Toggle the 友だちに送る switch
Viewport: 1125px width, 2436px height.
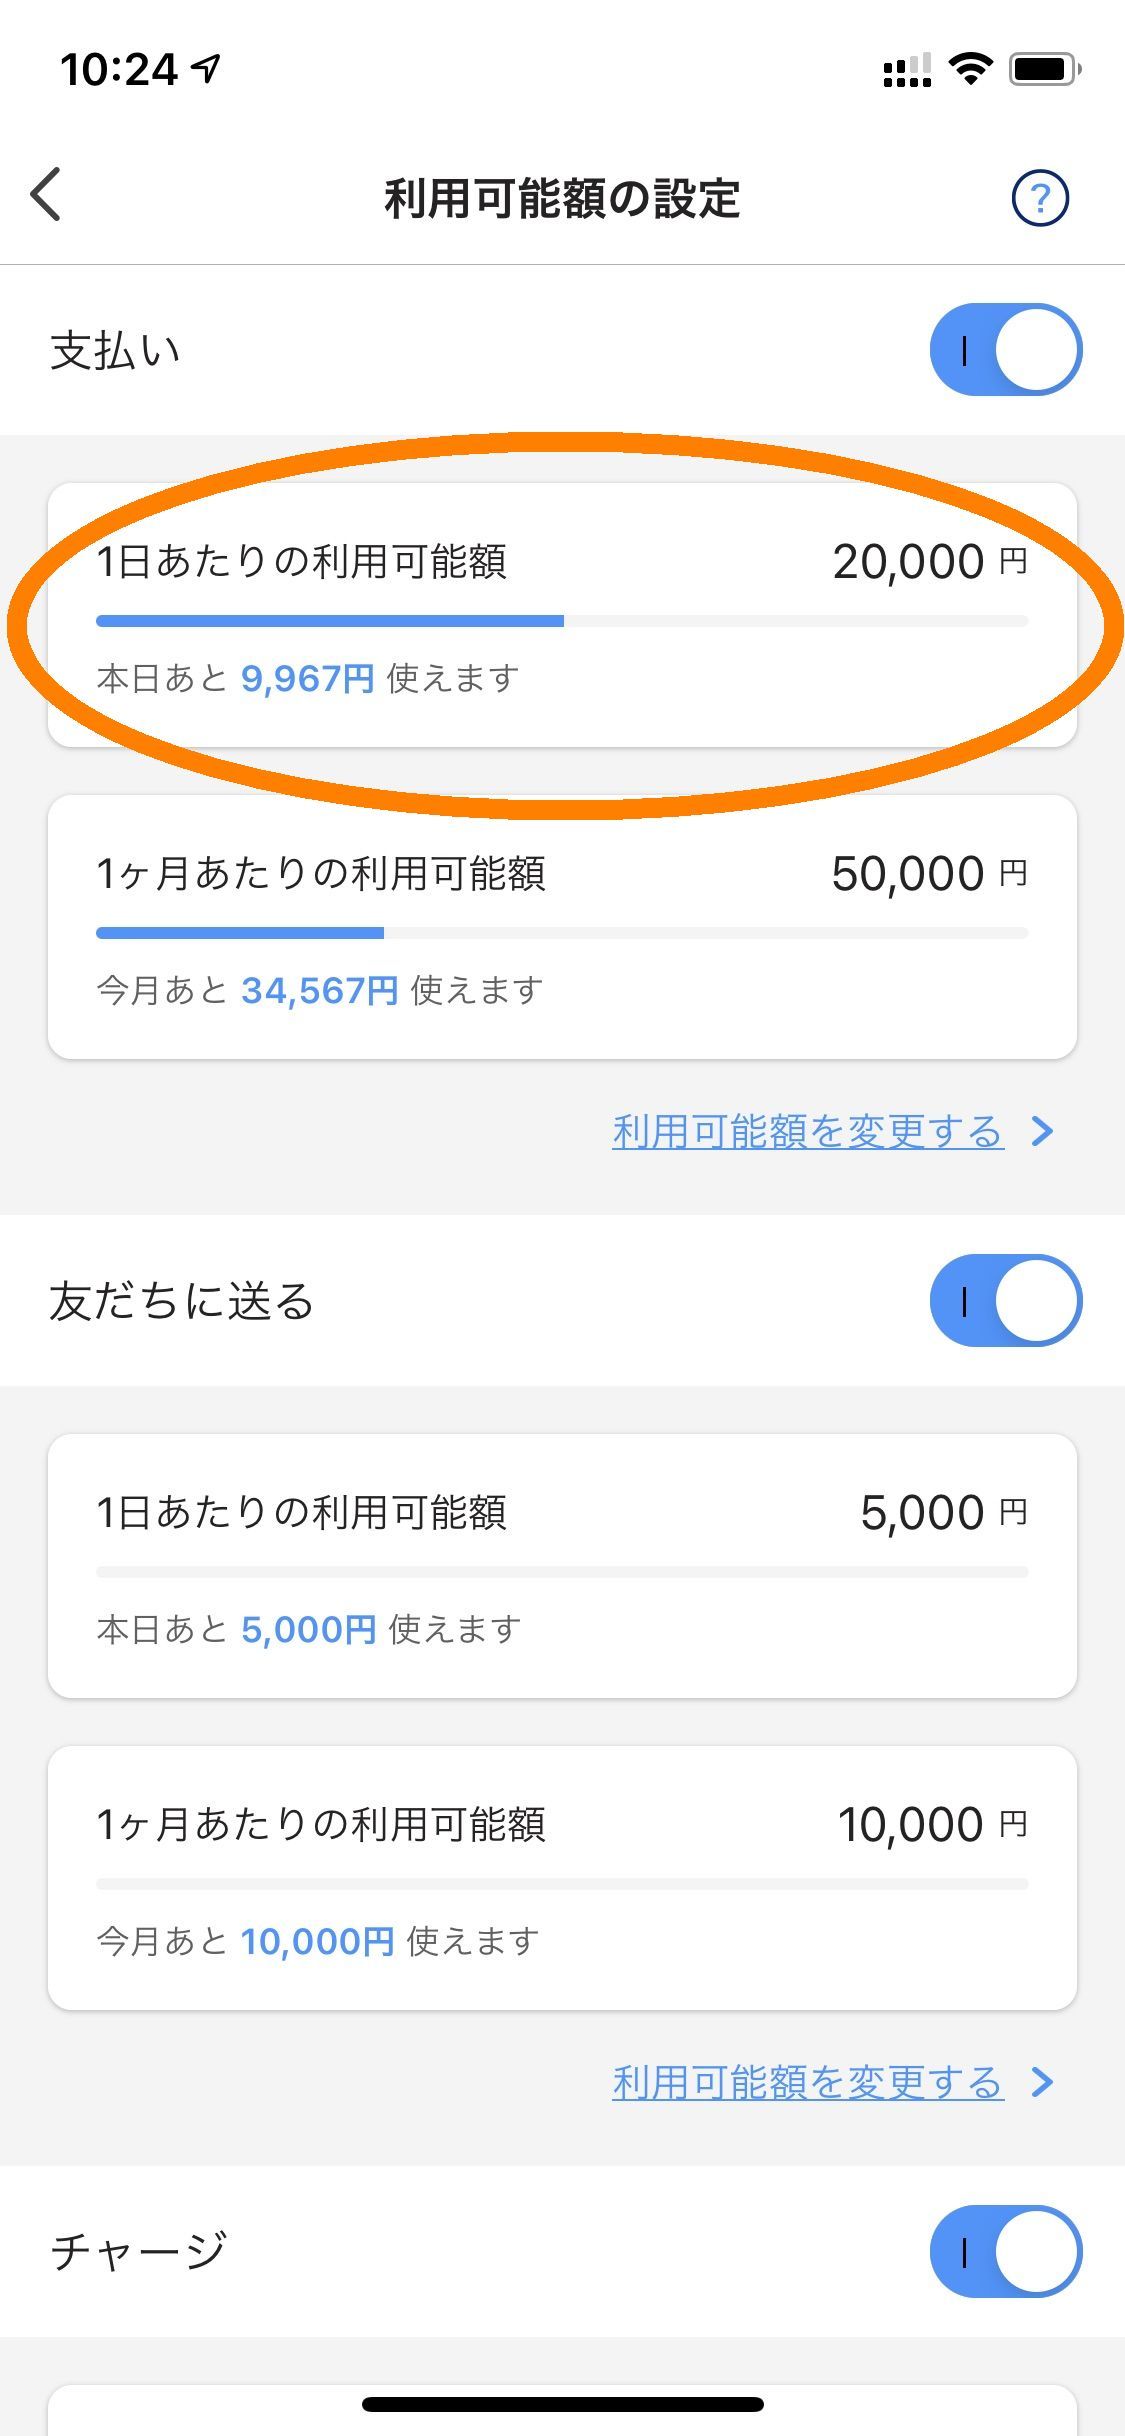tap(1005, 1300)
